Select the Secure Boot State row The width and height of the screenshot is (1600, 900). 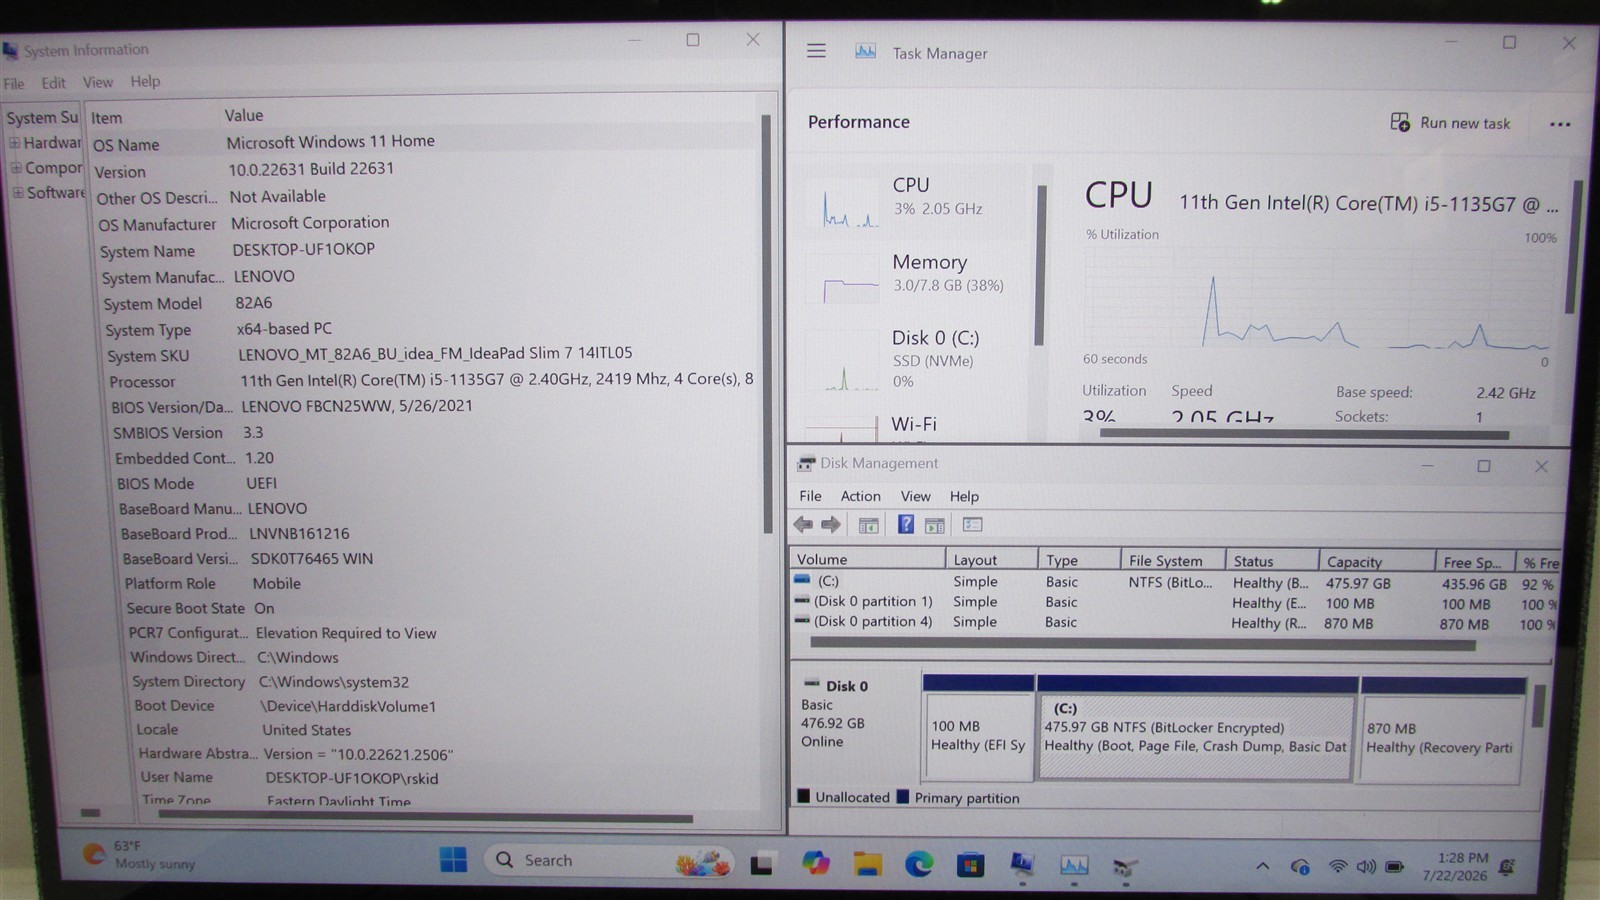440,608
